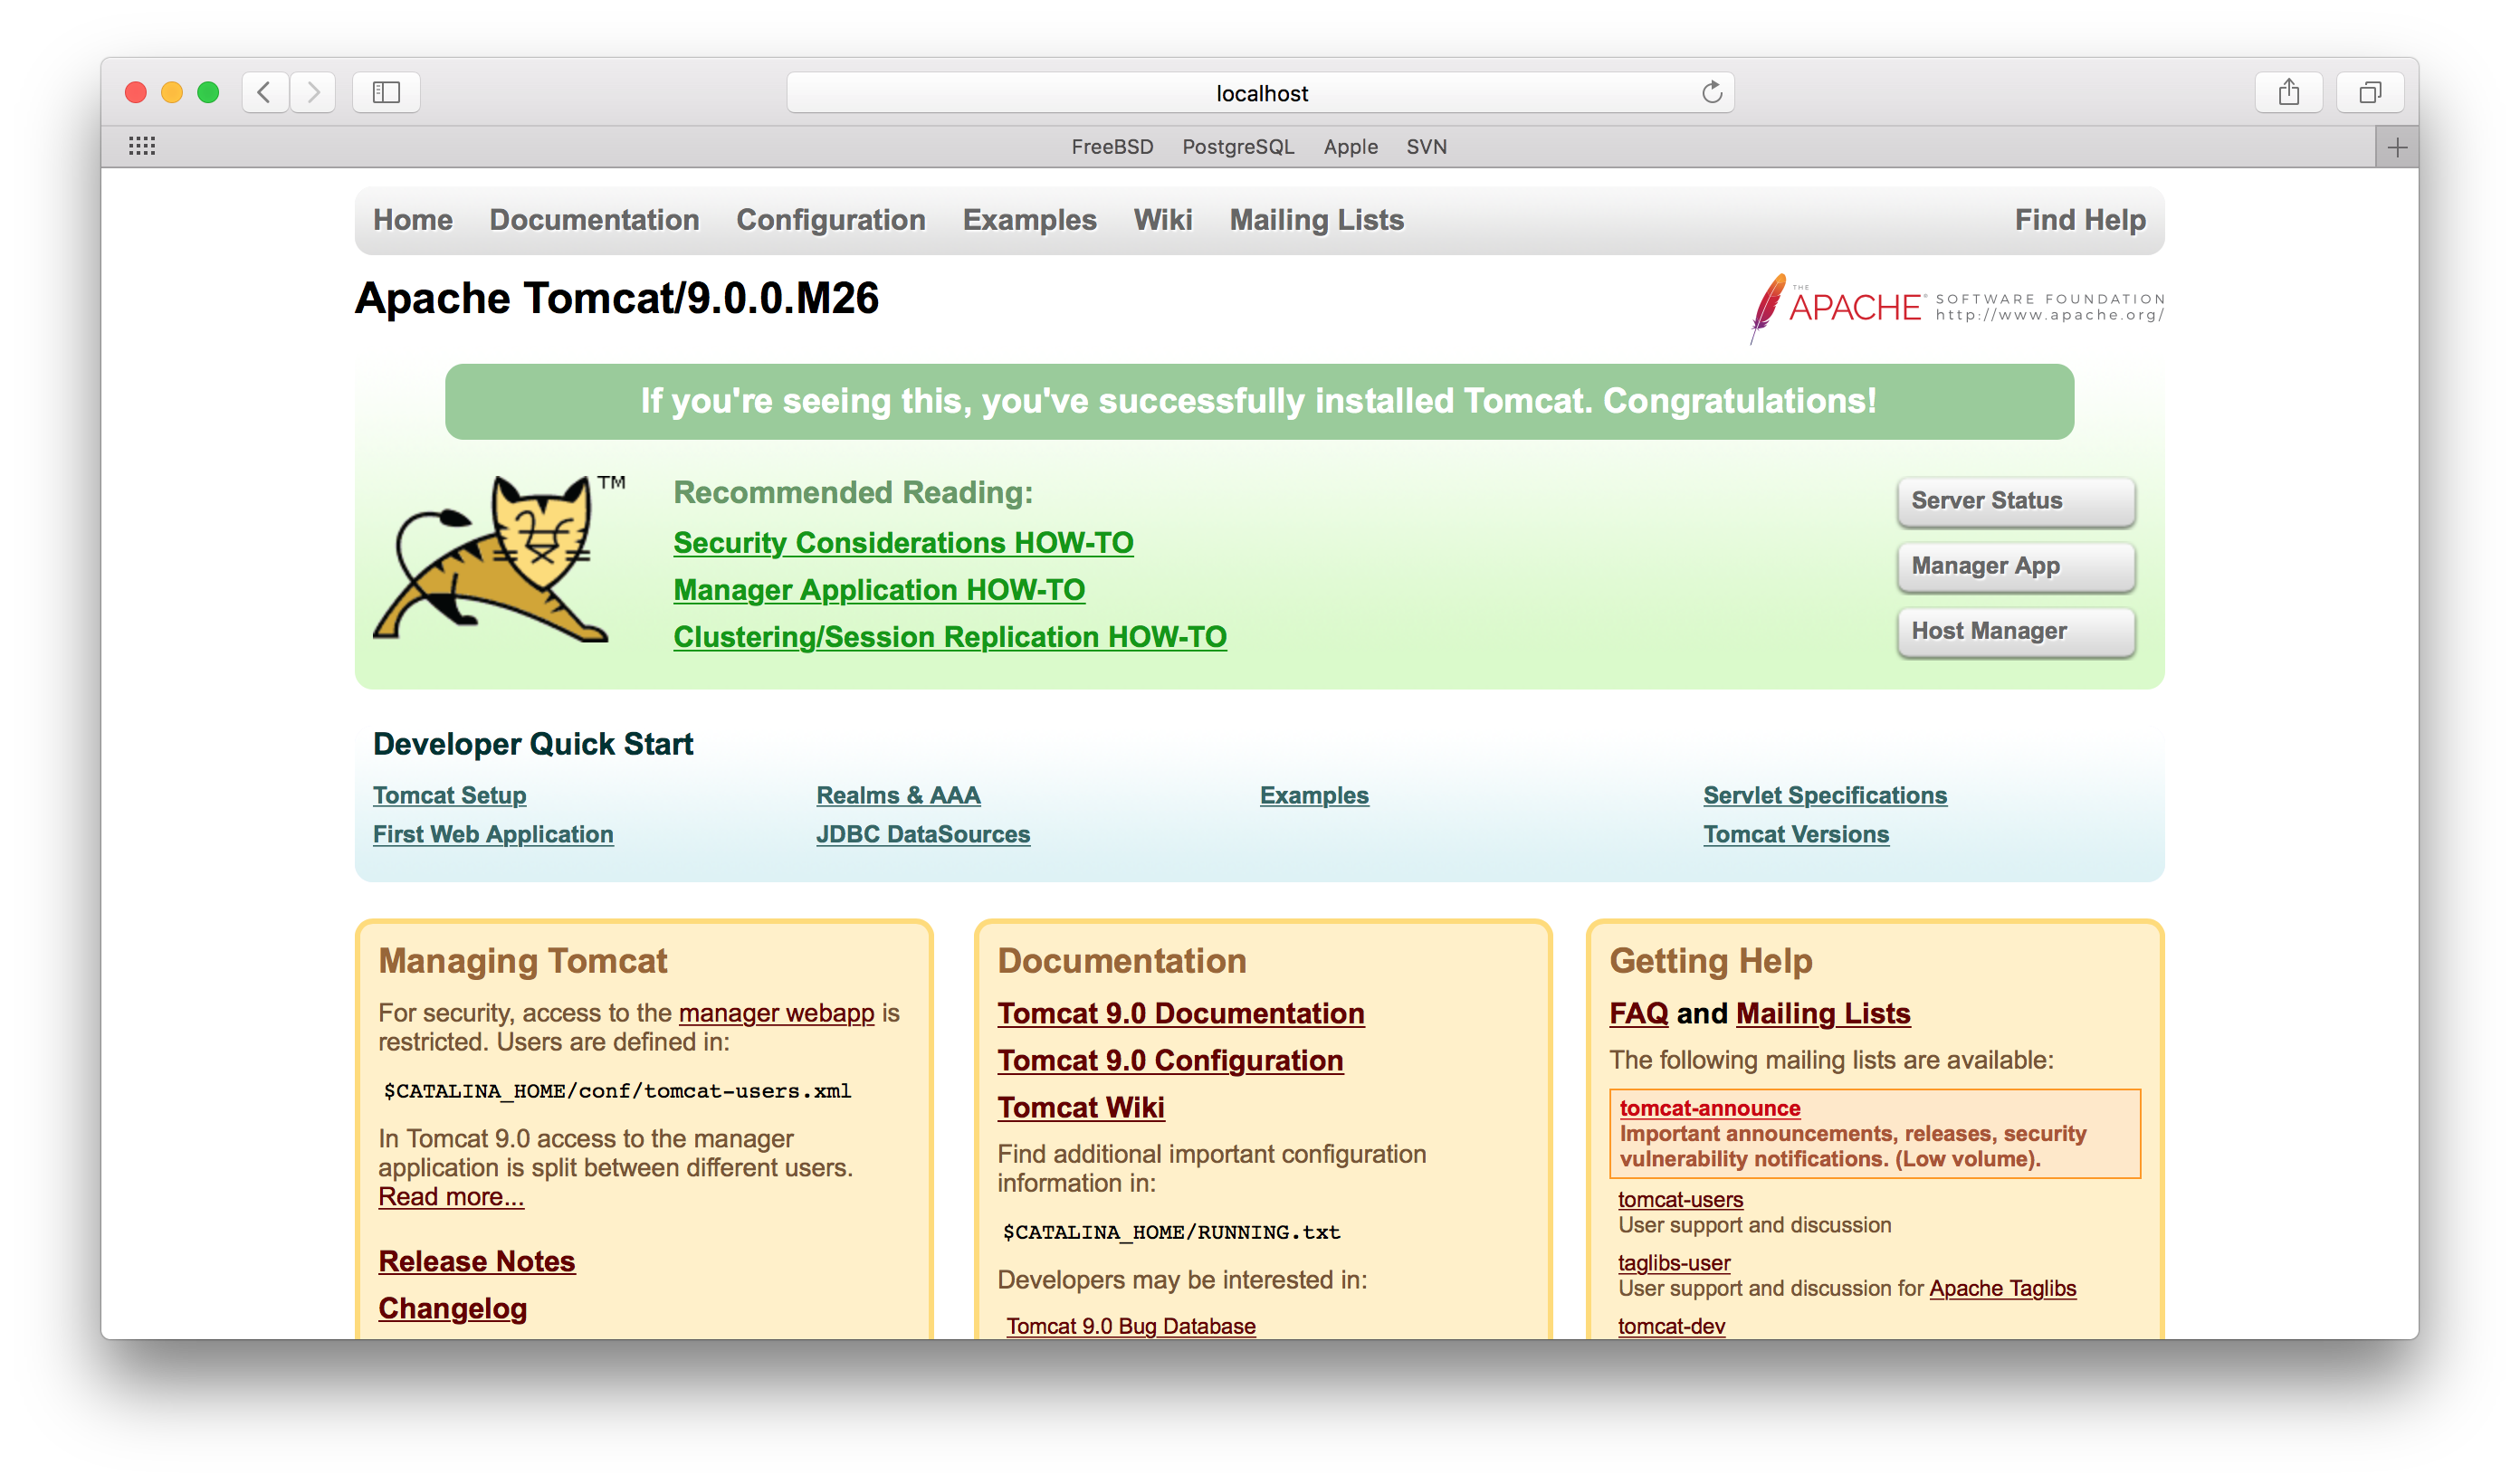This screenshot has width=2520, height=1484.
Task: Open the SVN bookmark
Action: pyautogui.click(x=1426, y=147)
